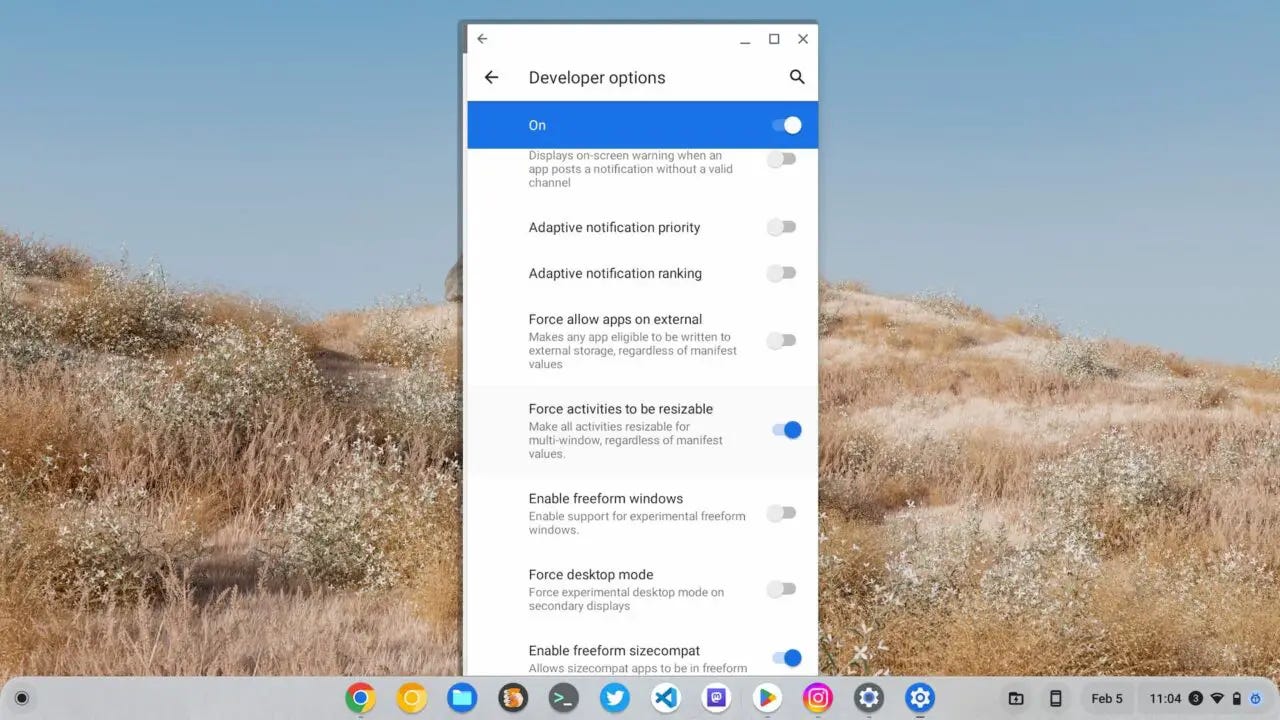Image resolution: width=1280 pixels, height=720 pixels.
Task: Select the 'Enable freeform sizecompat' title
Action: pos(614,651)
